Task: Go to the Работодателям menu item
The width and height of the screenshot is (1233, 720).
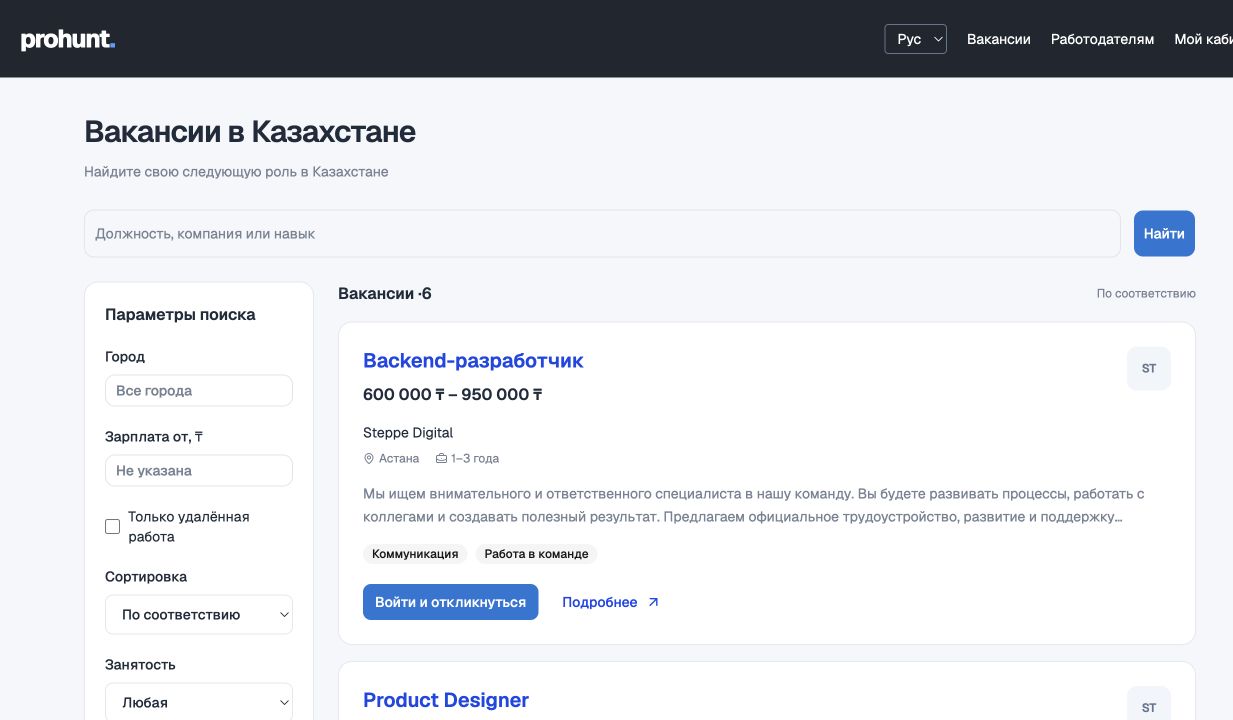Action: [x=1102, y=39]
